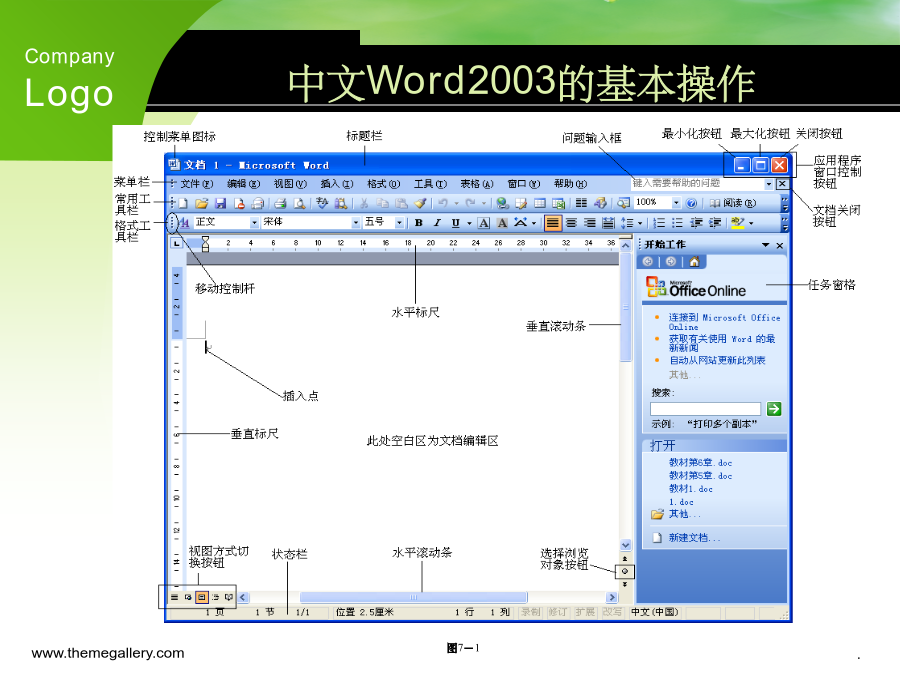Switch to Outline view button
The height and width of the screenshot is (675, 900).
coord(215,598)
